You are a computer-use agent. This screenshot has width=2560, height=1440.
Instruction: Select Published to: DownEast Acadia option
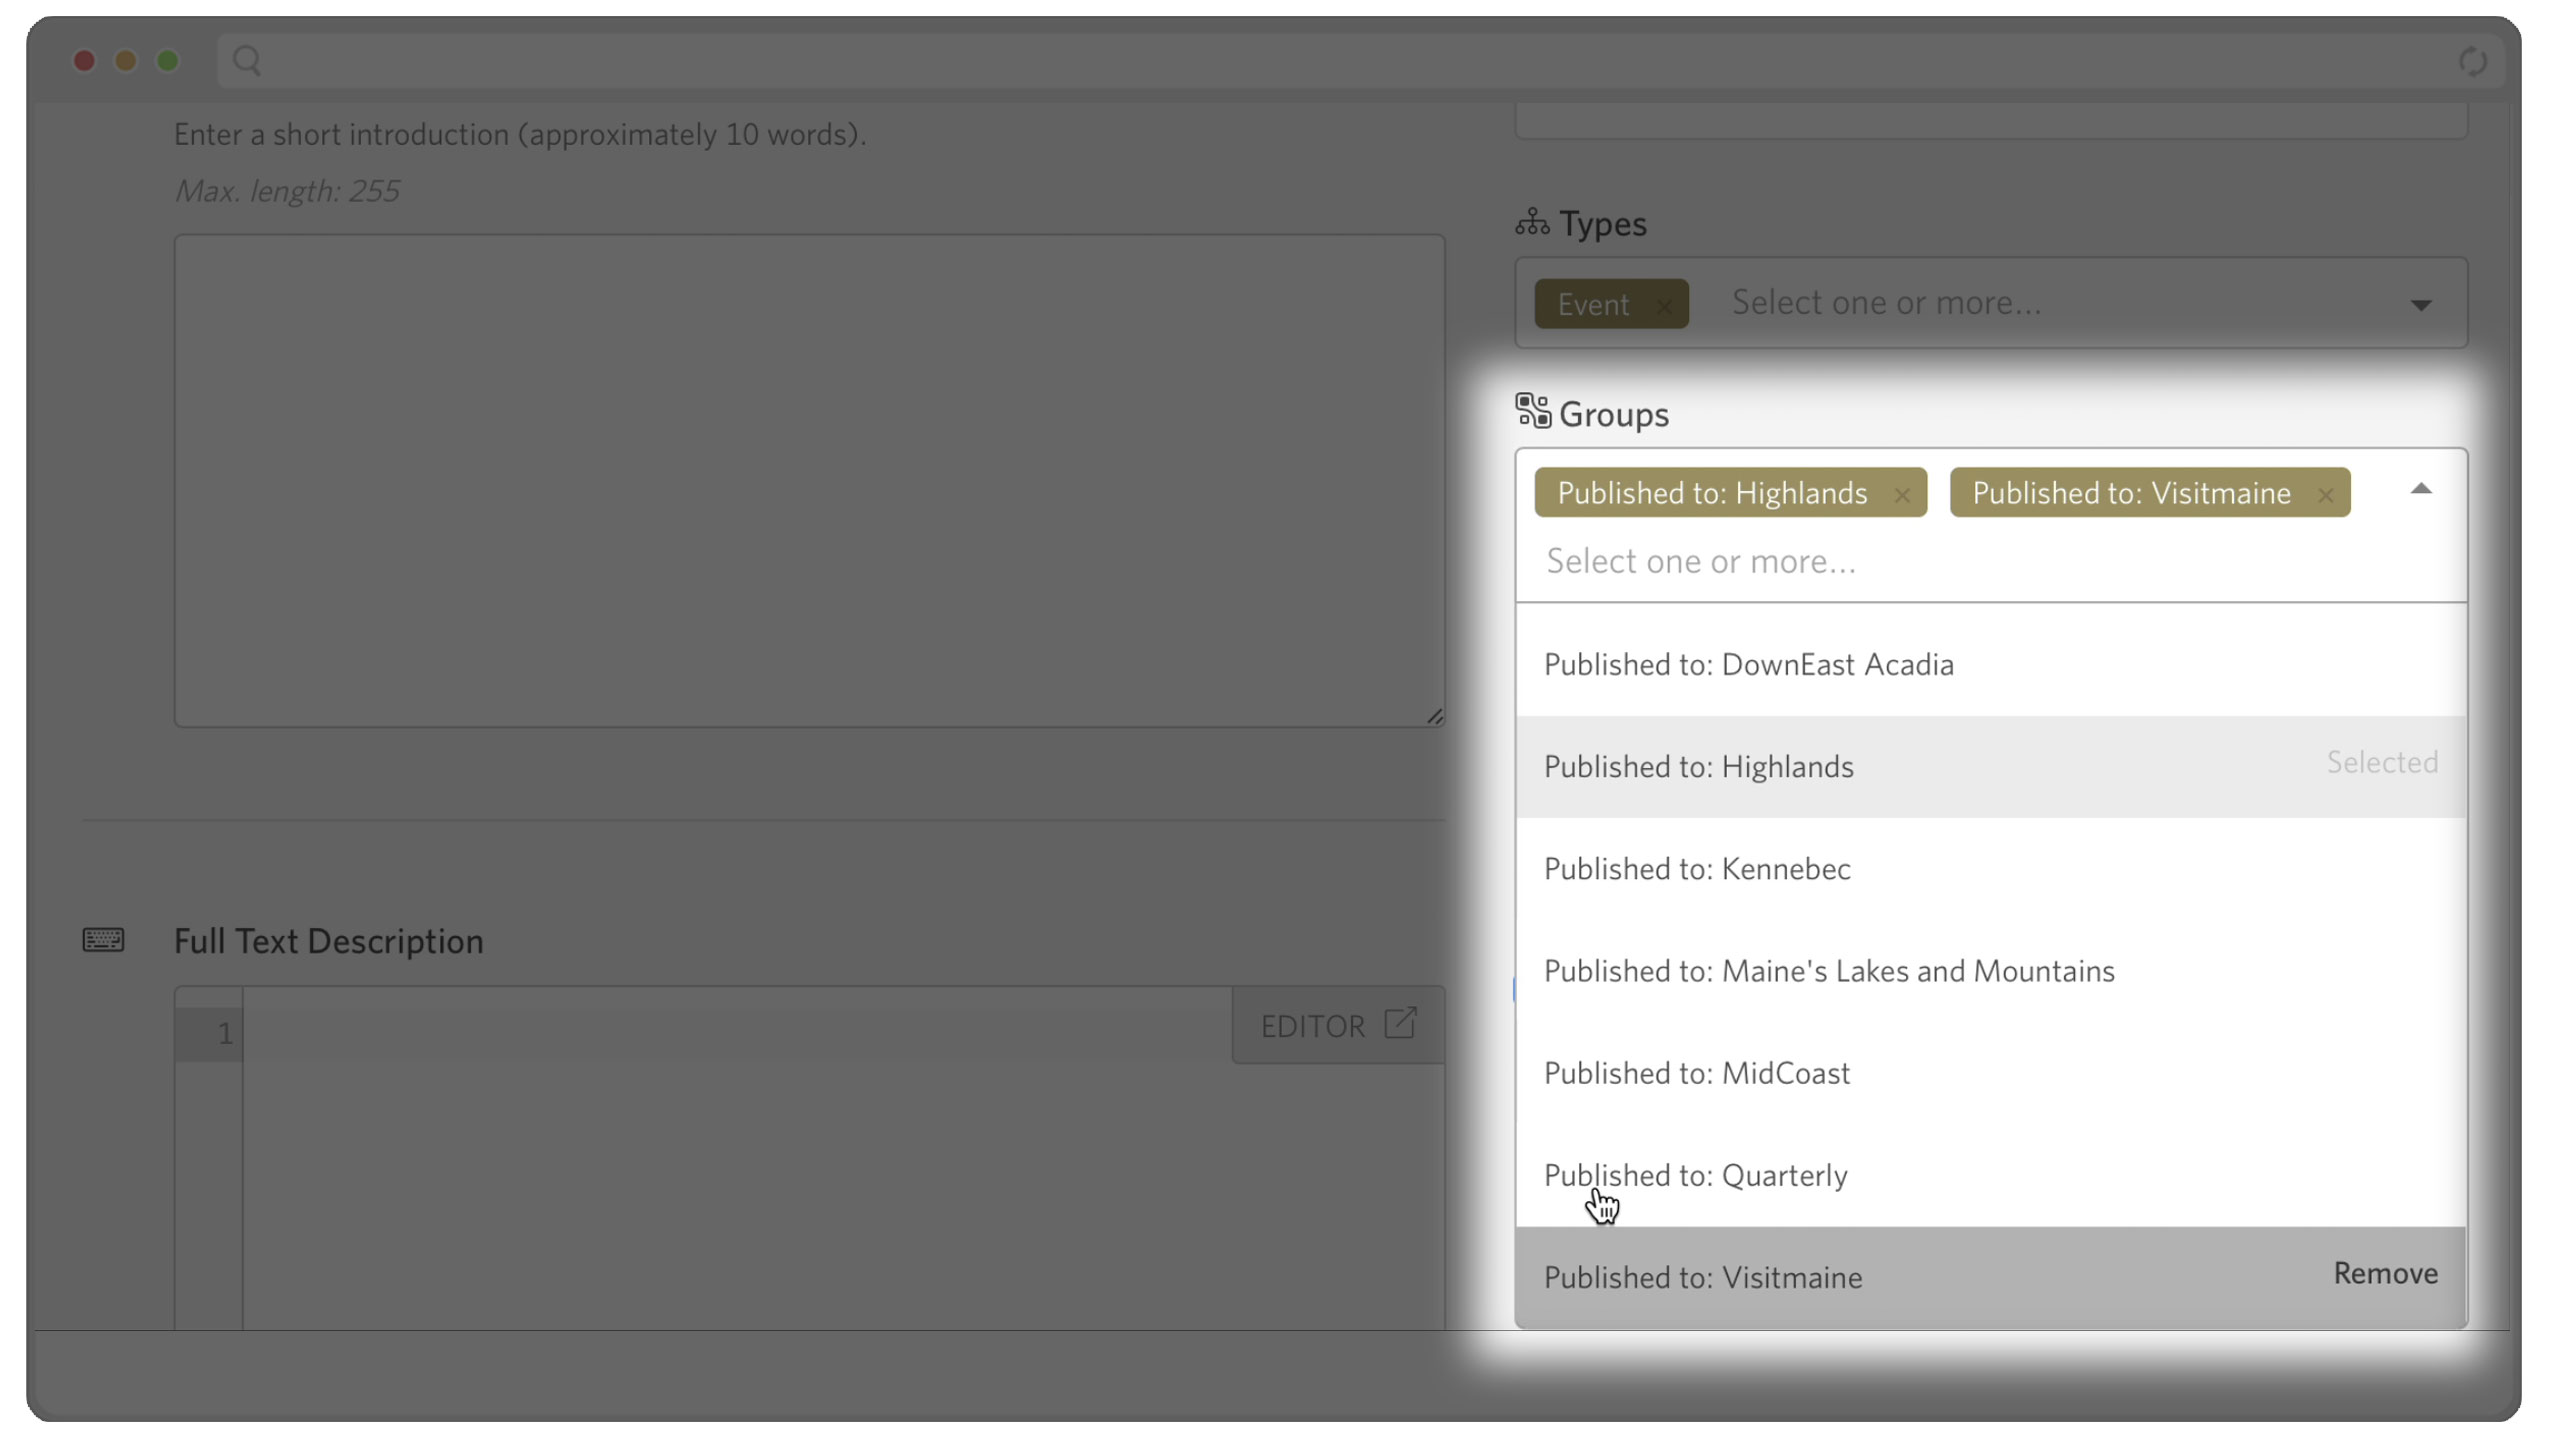tap(1990, 665)
